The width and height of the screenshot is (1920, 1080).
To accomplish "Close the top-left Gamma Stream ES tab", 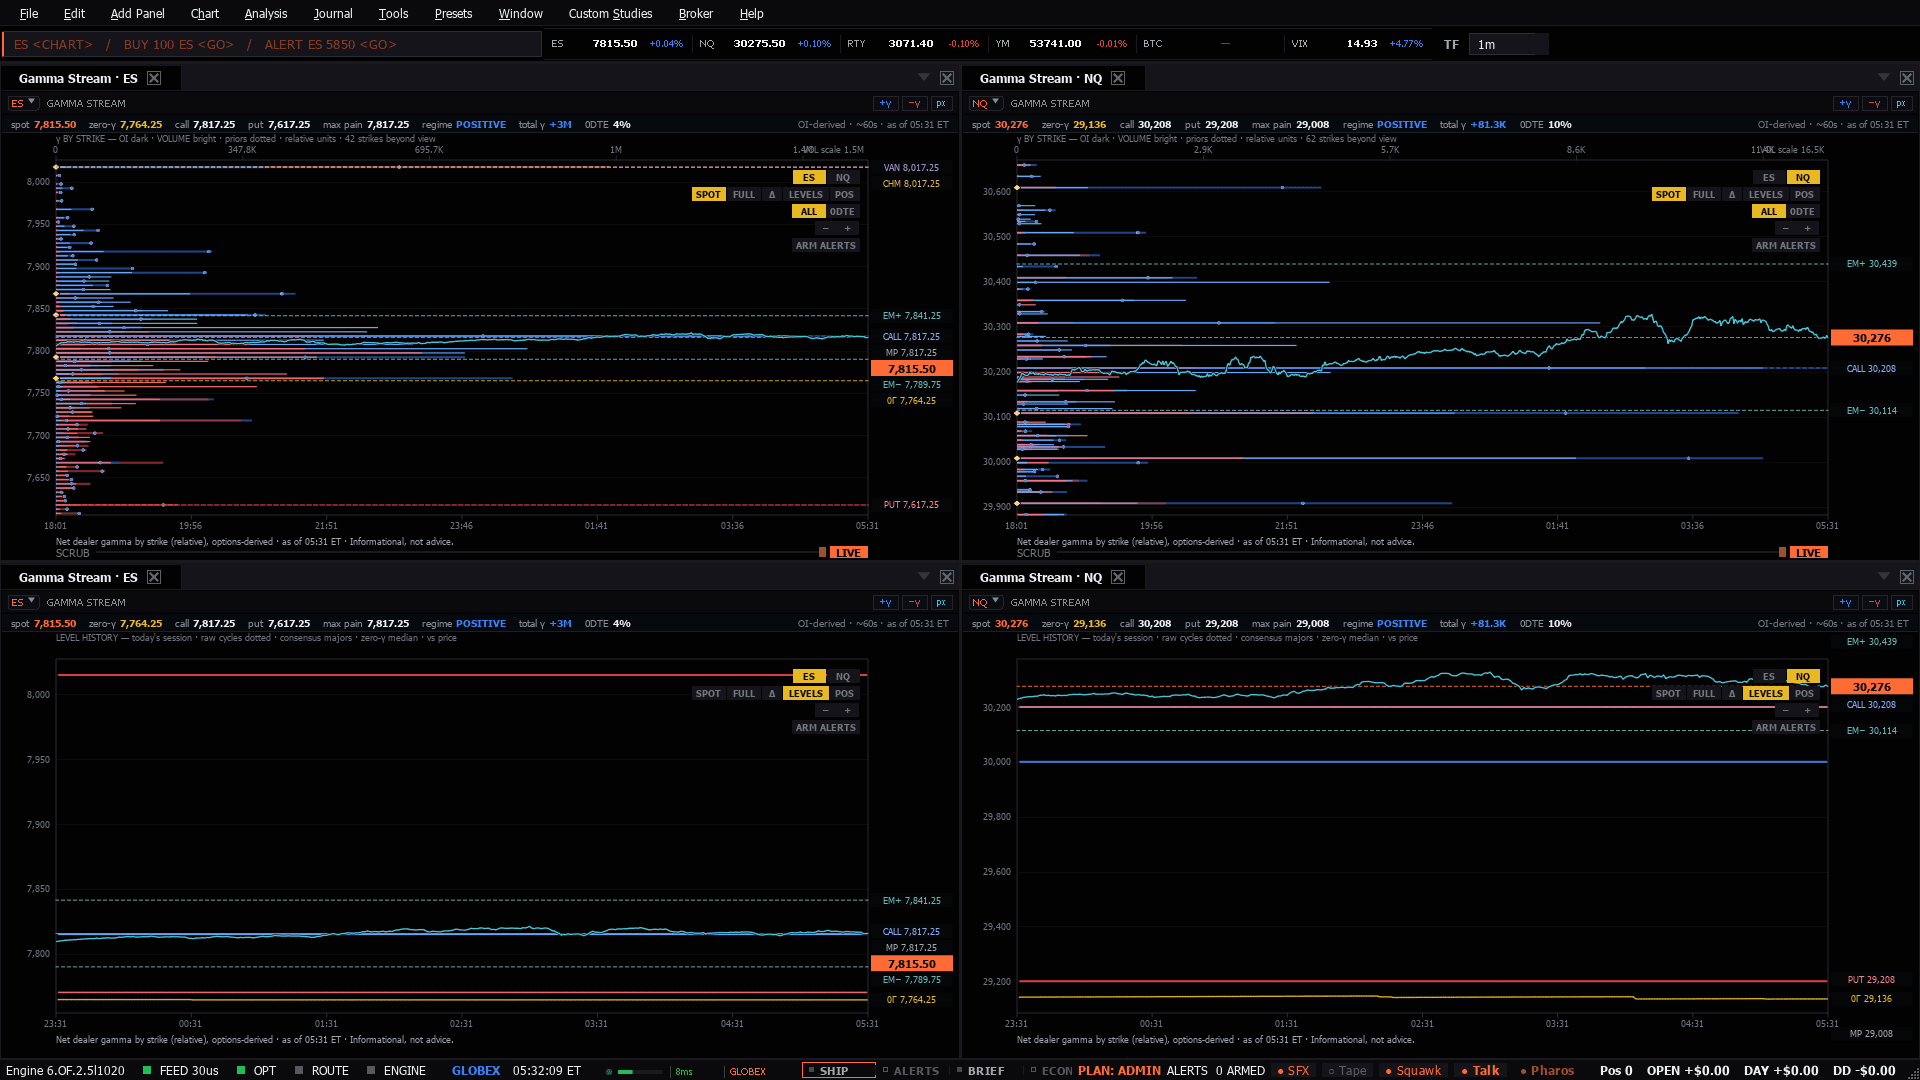I will 154,78.
